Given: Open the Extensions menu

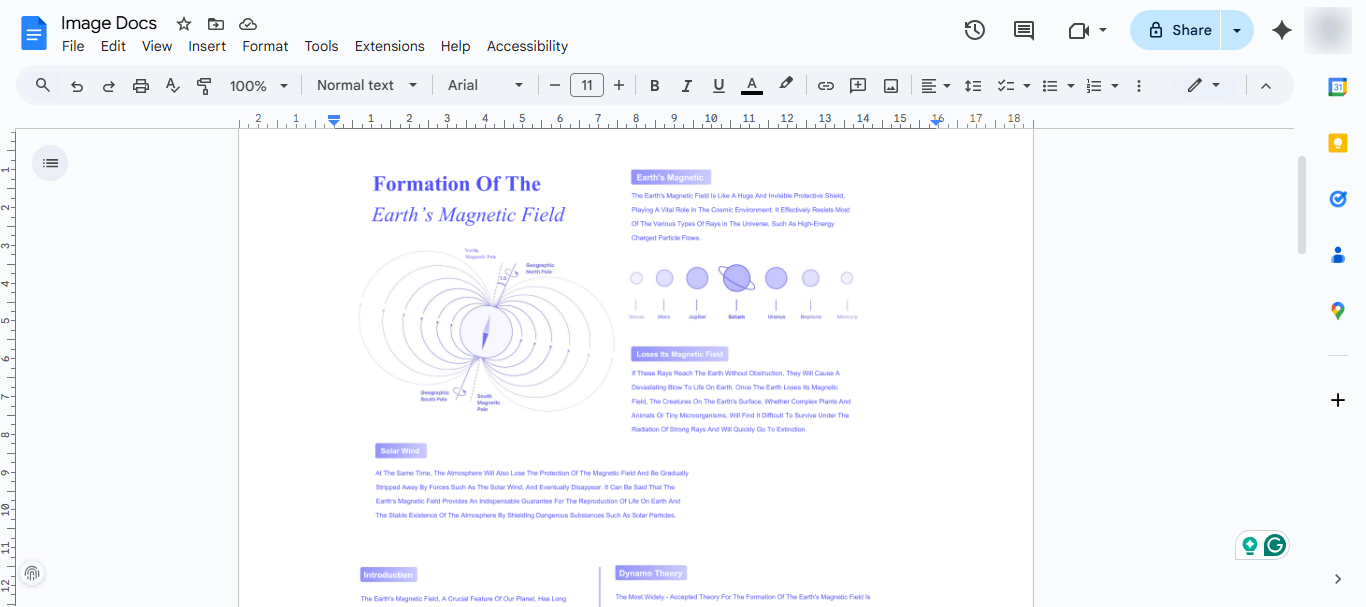Looking at the screenshot, I should tap(389, 46).
